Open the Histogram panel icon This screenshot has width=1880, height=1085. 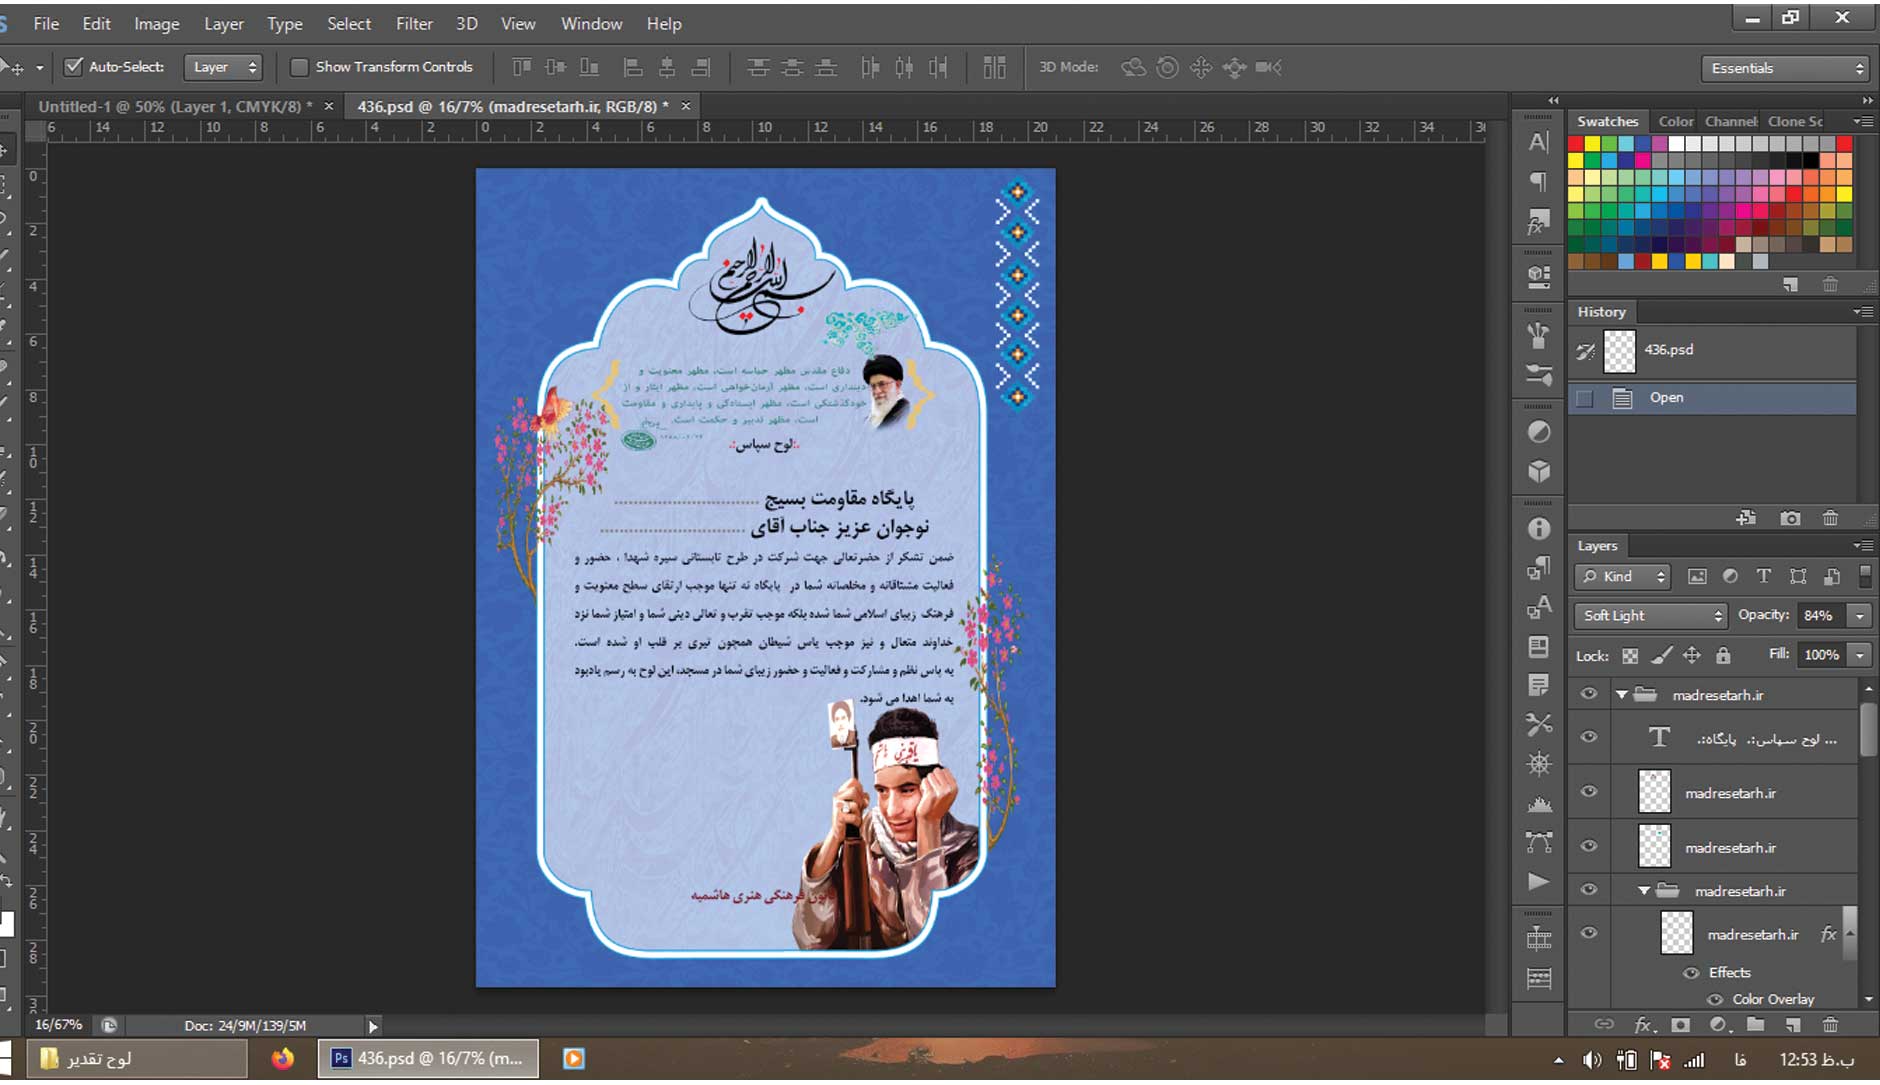coord(1539,804)
